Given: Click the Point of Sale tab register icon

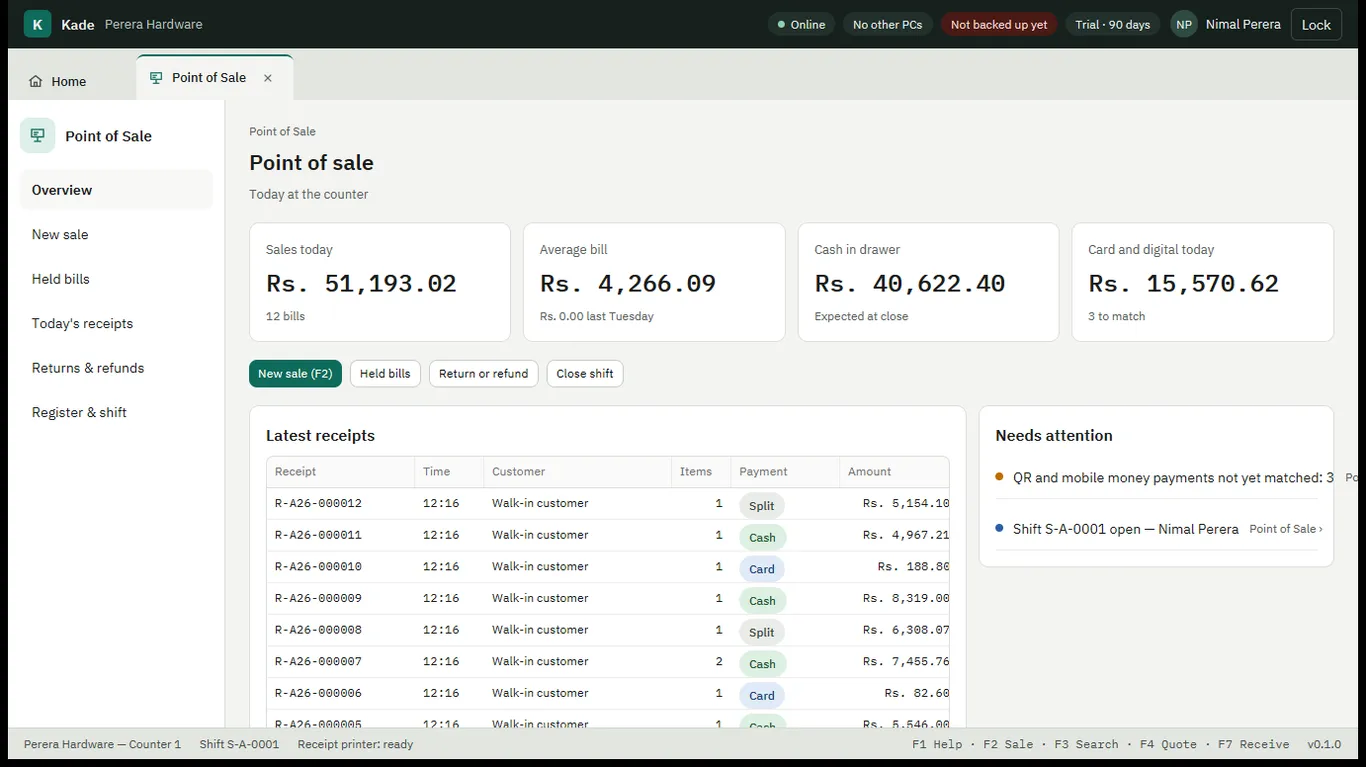Looking at the screenshot, I should coord(156,78).
